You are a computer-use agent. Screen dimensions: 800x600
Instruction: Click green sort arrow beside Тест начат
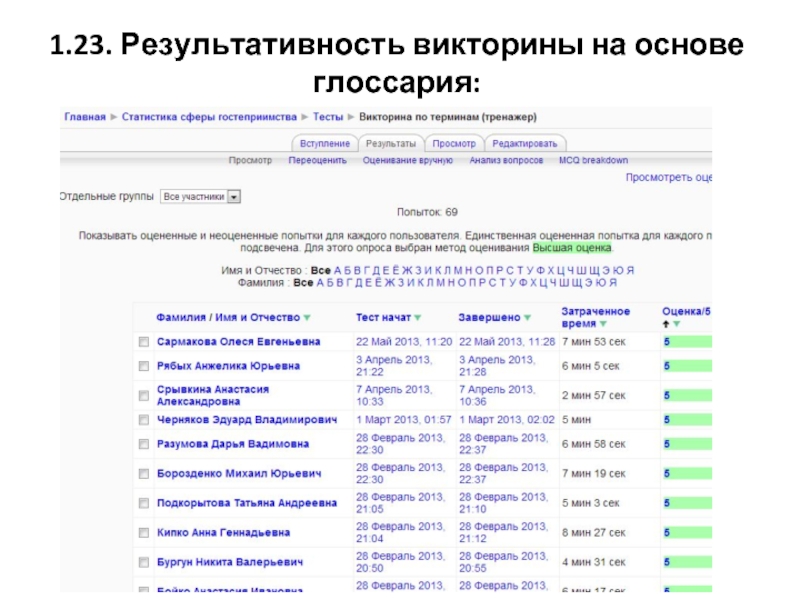[418, 318]
